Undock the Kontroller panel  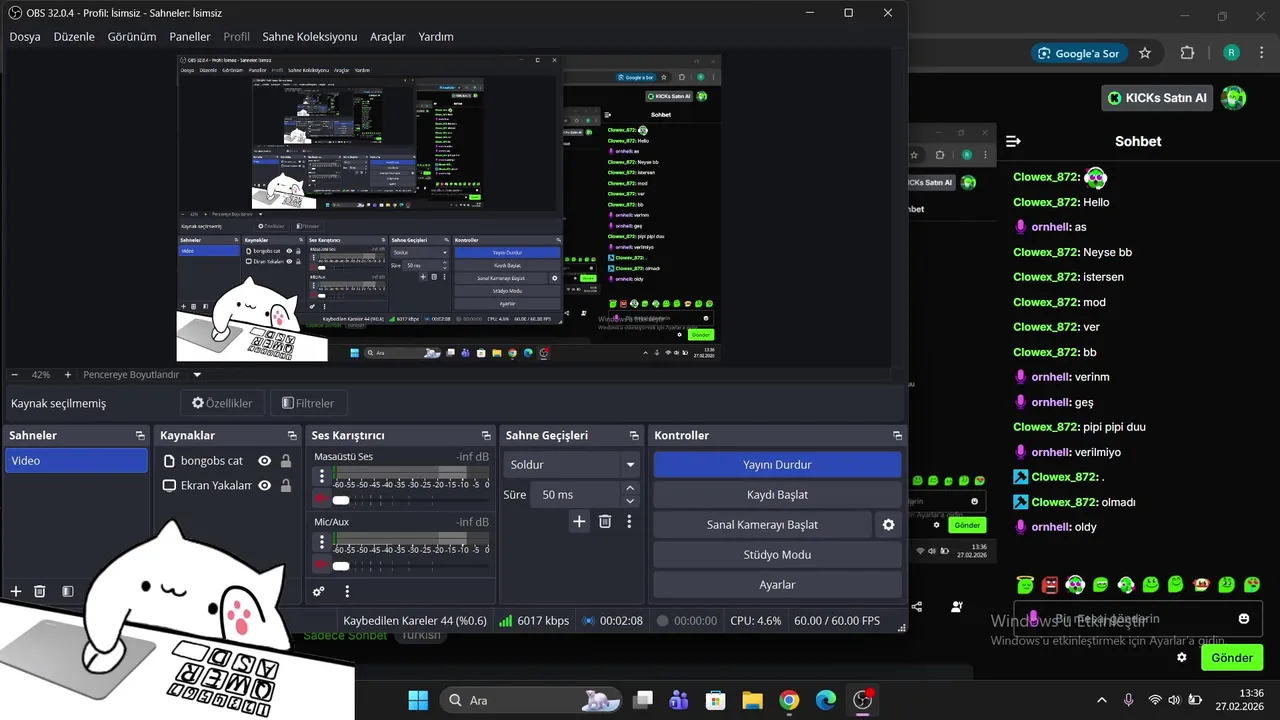(897, 436)
